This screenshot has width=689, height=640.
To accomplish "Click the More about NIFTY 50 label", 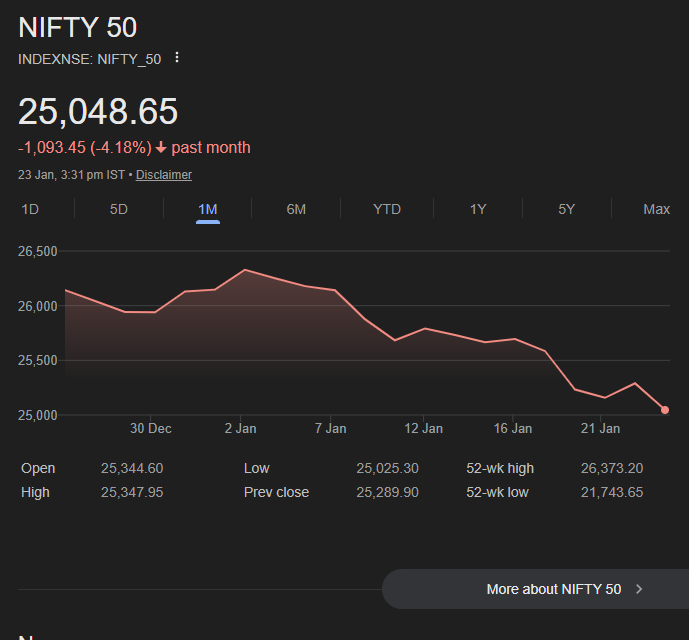I will point(553,589).
